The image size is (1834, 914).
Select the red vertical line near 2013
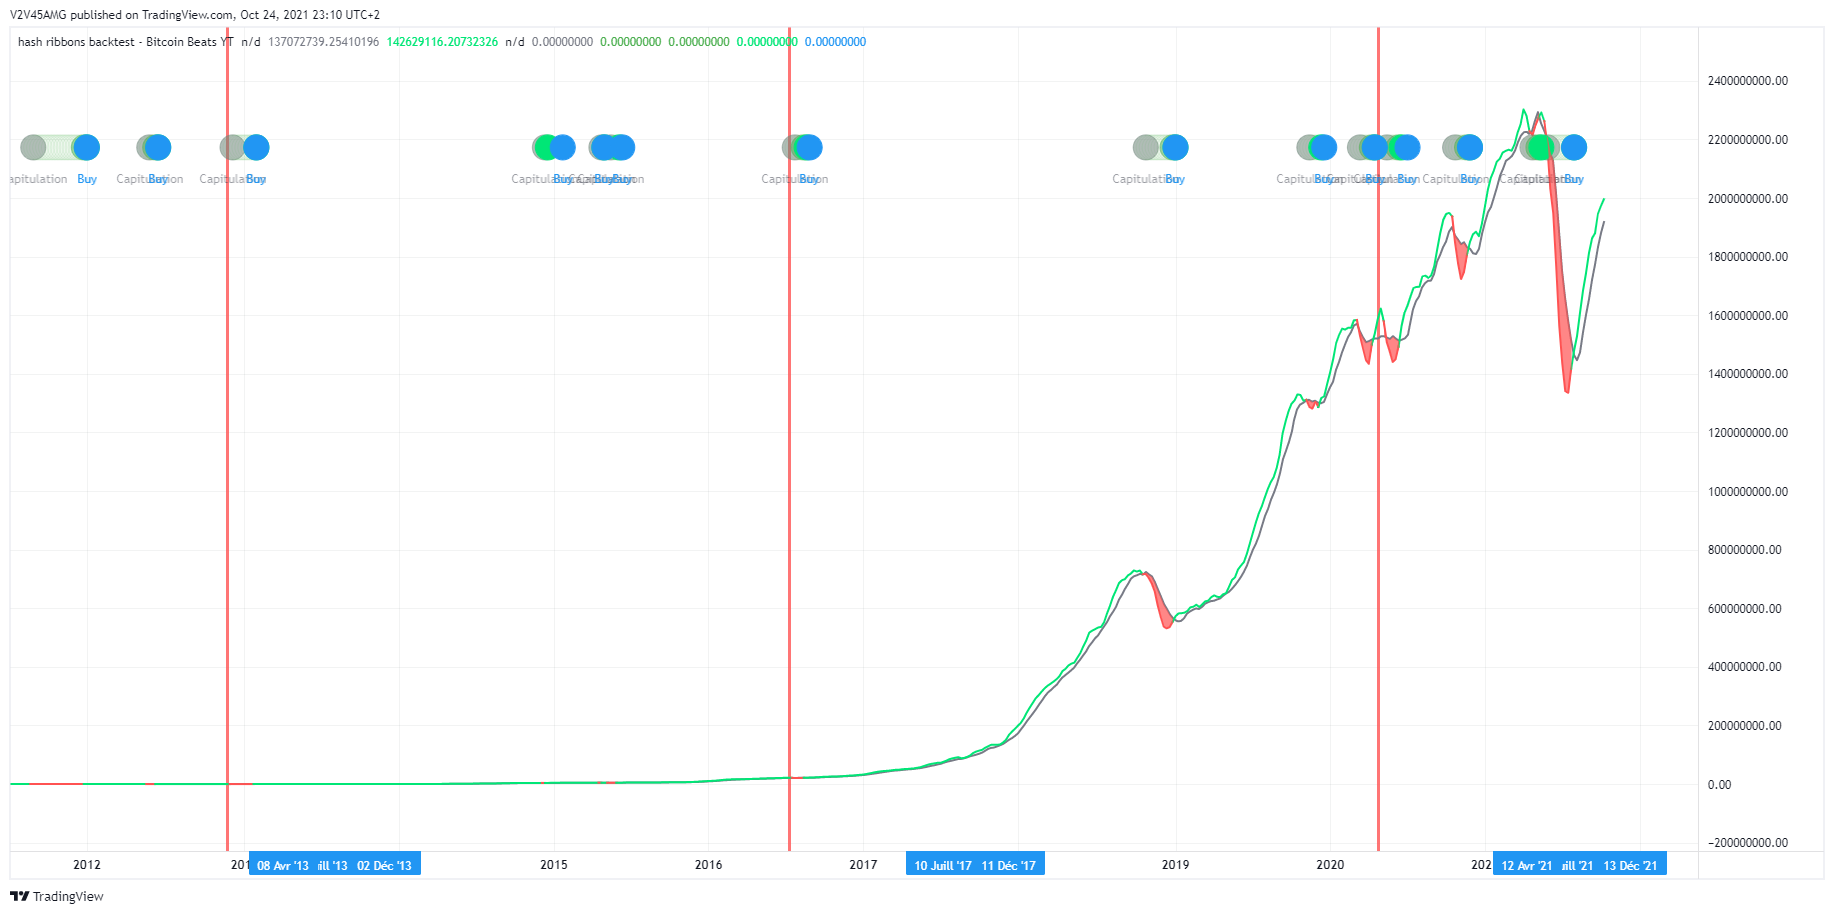(228, 439)
